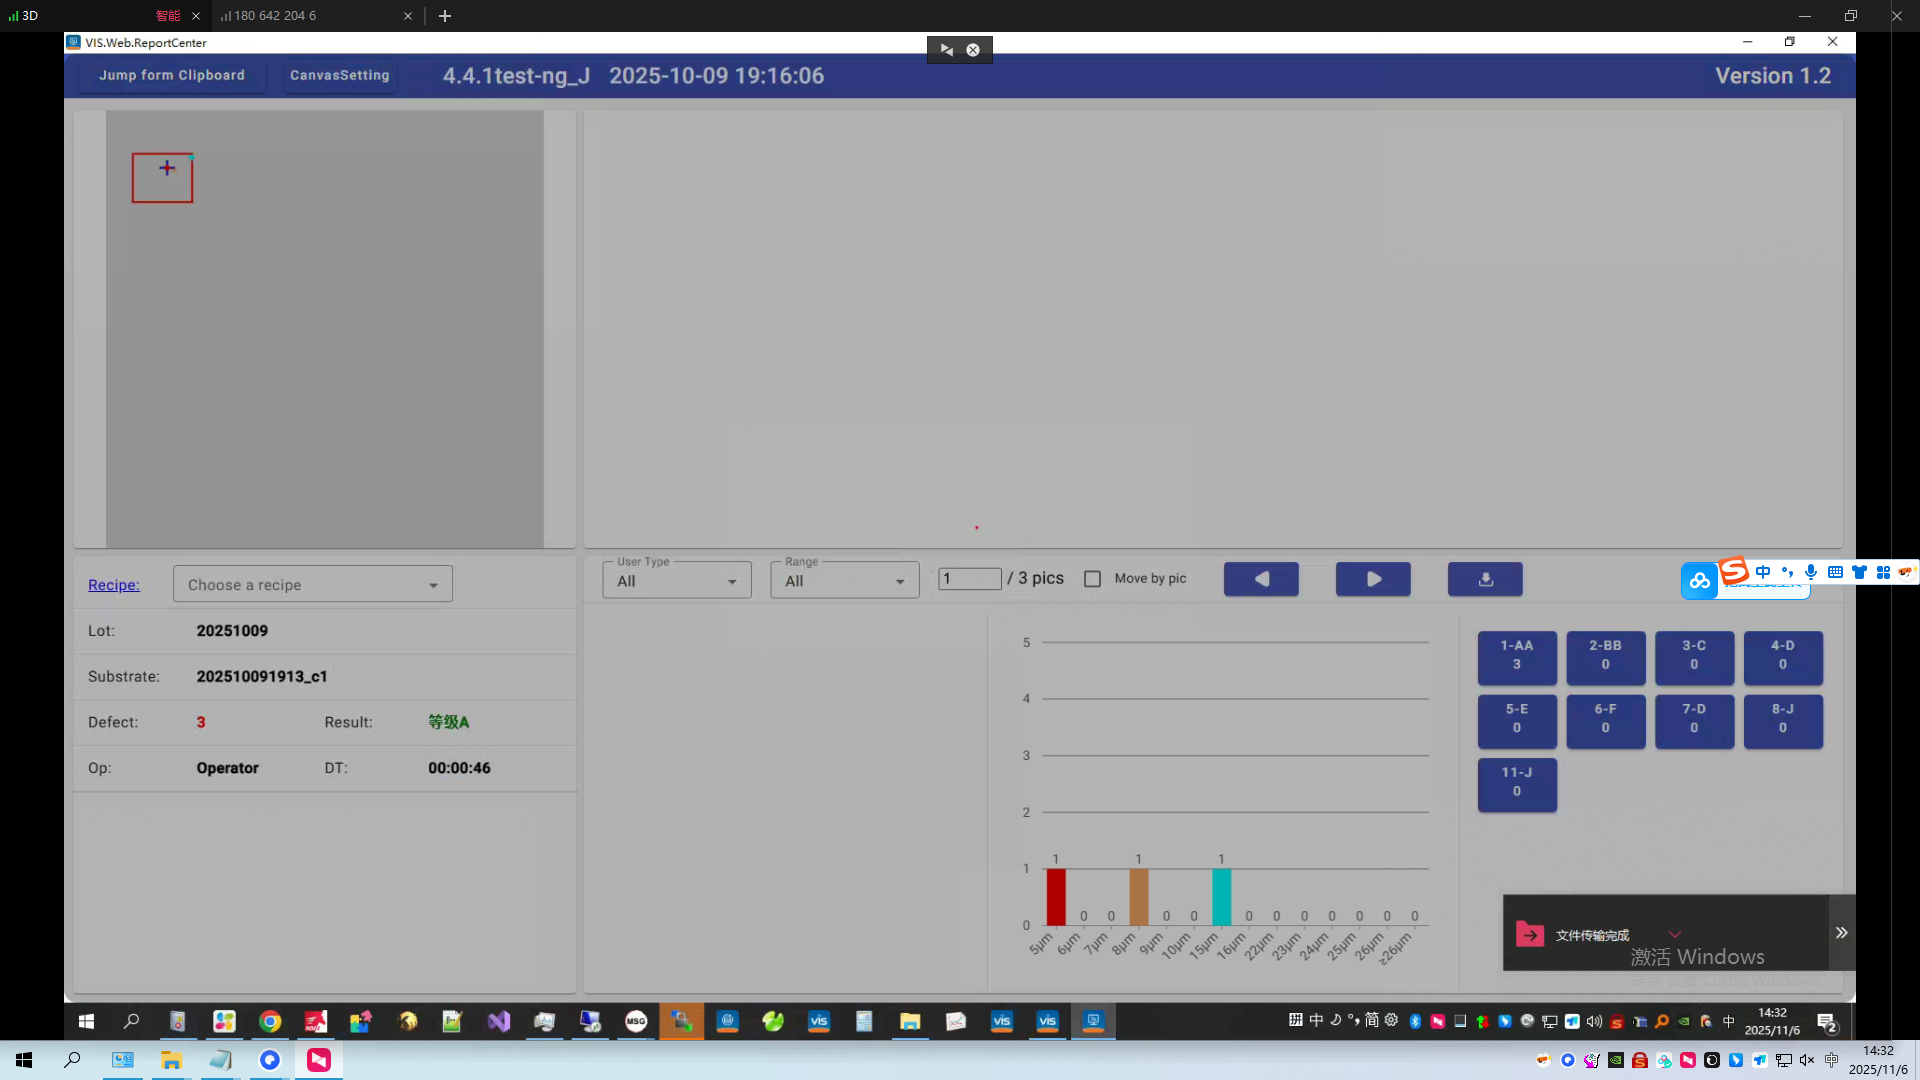Select the 1-AA defect category tile

click(1516, 655)
